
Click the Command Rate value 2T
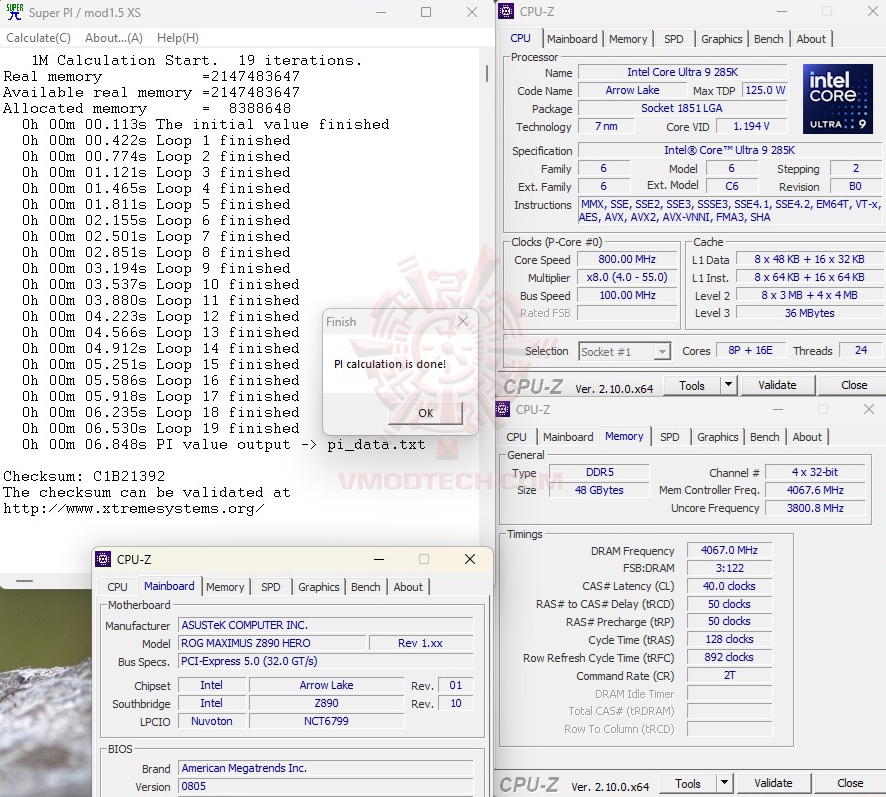729,675
